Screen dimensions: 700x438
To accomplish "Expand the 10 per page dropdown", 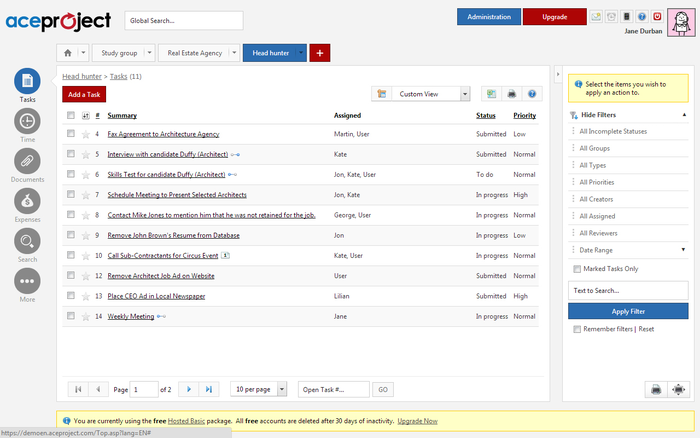I will pyautogui.click(x=282, y=389).
